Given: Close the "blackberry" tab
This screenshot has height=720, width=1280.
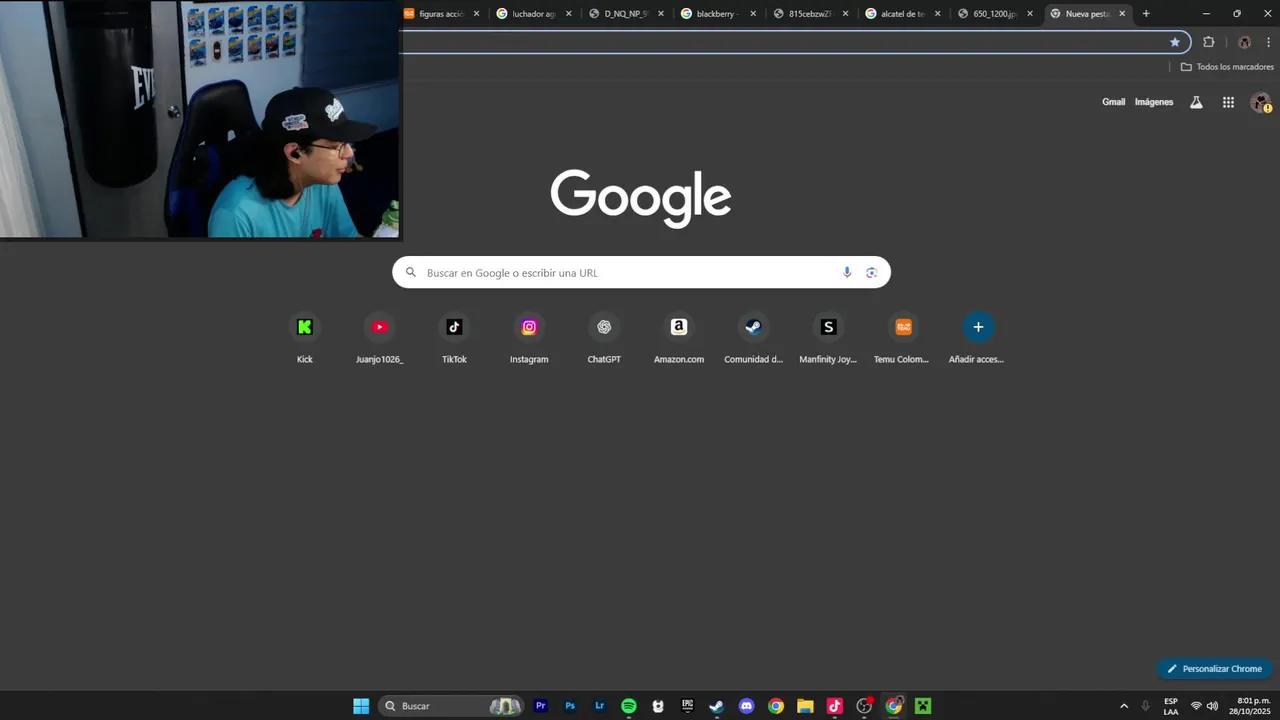Looking at the screenshot, I should click(x=753, y=14).
